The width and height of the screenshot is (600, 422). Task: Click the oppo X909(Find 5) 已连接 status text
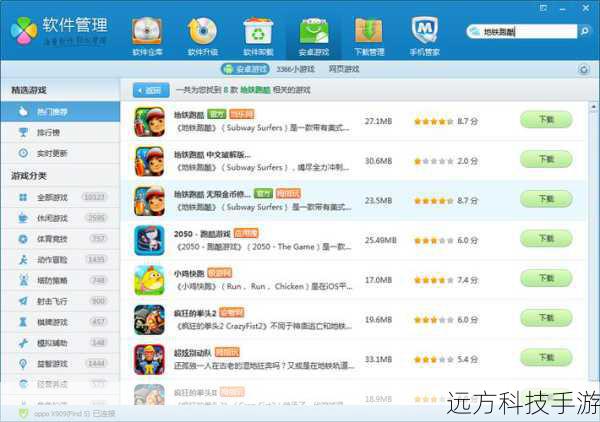74,414
